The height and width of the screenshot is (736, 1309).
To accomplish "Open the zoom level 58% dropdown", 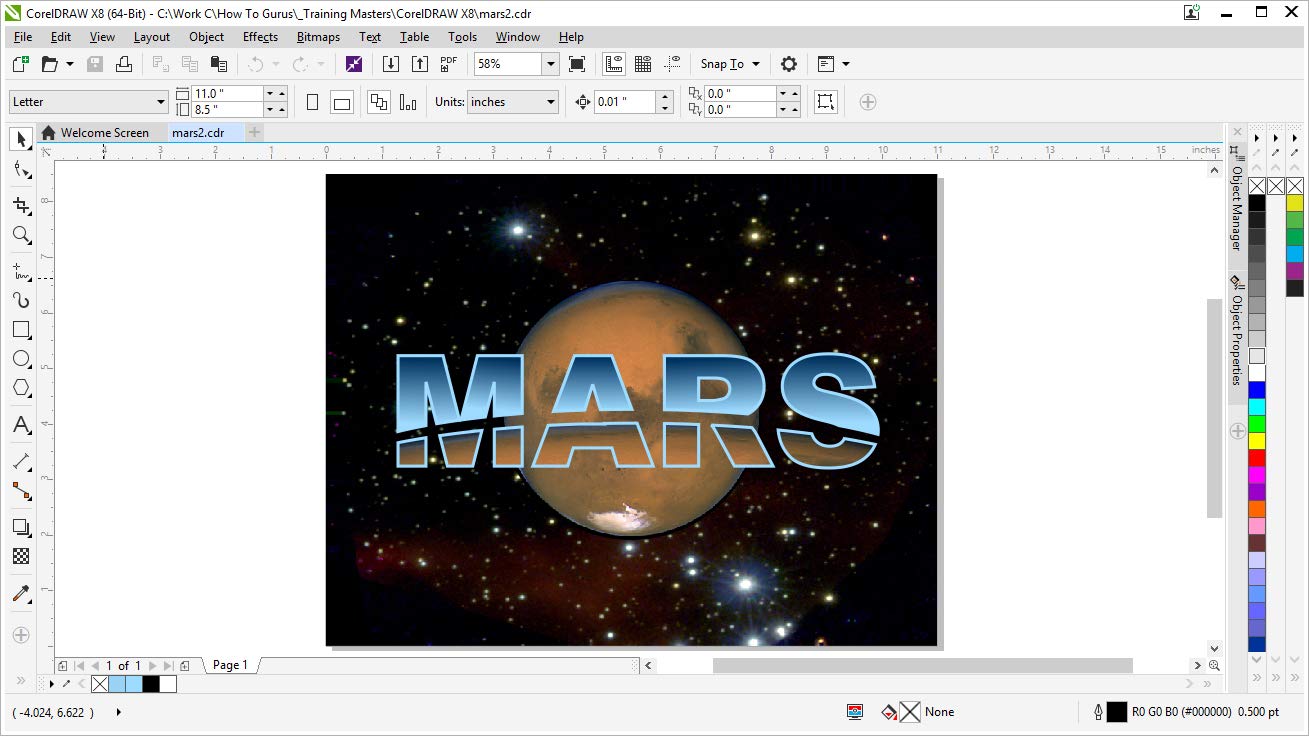I will pos(550,64).
